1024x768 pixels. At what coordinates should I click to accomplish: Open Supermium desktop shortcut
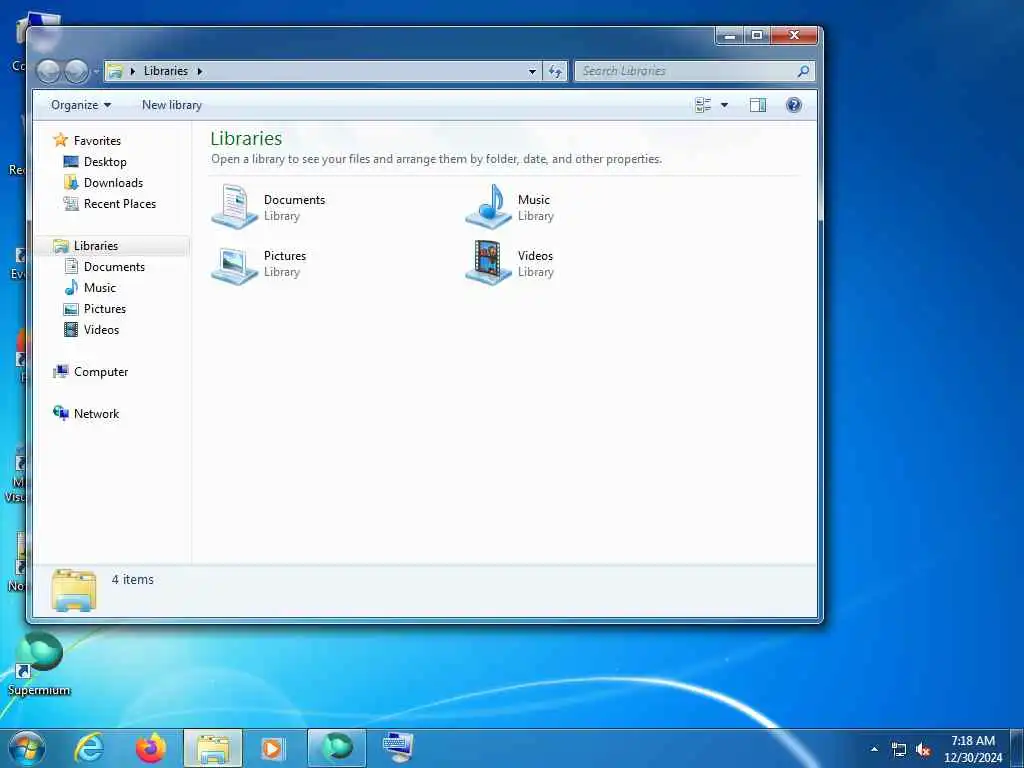(39, 664)
